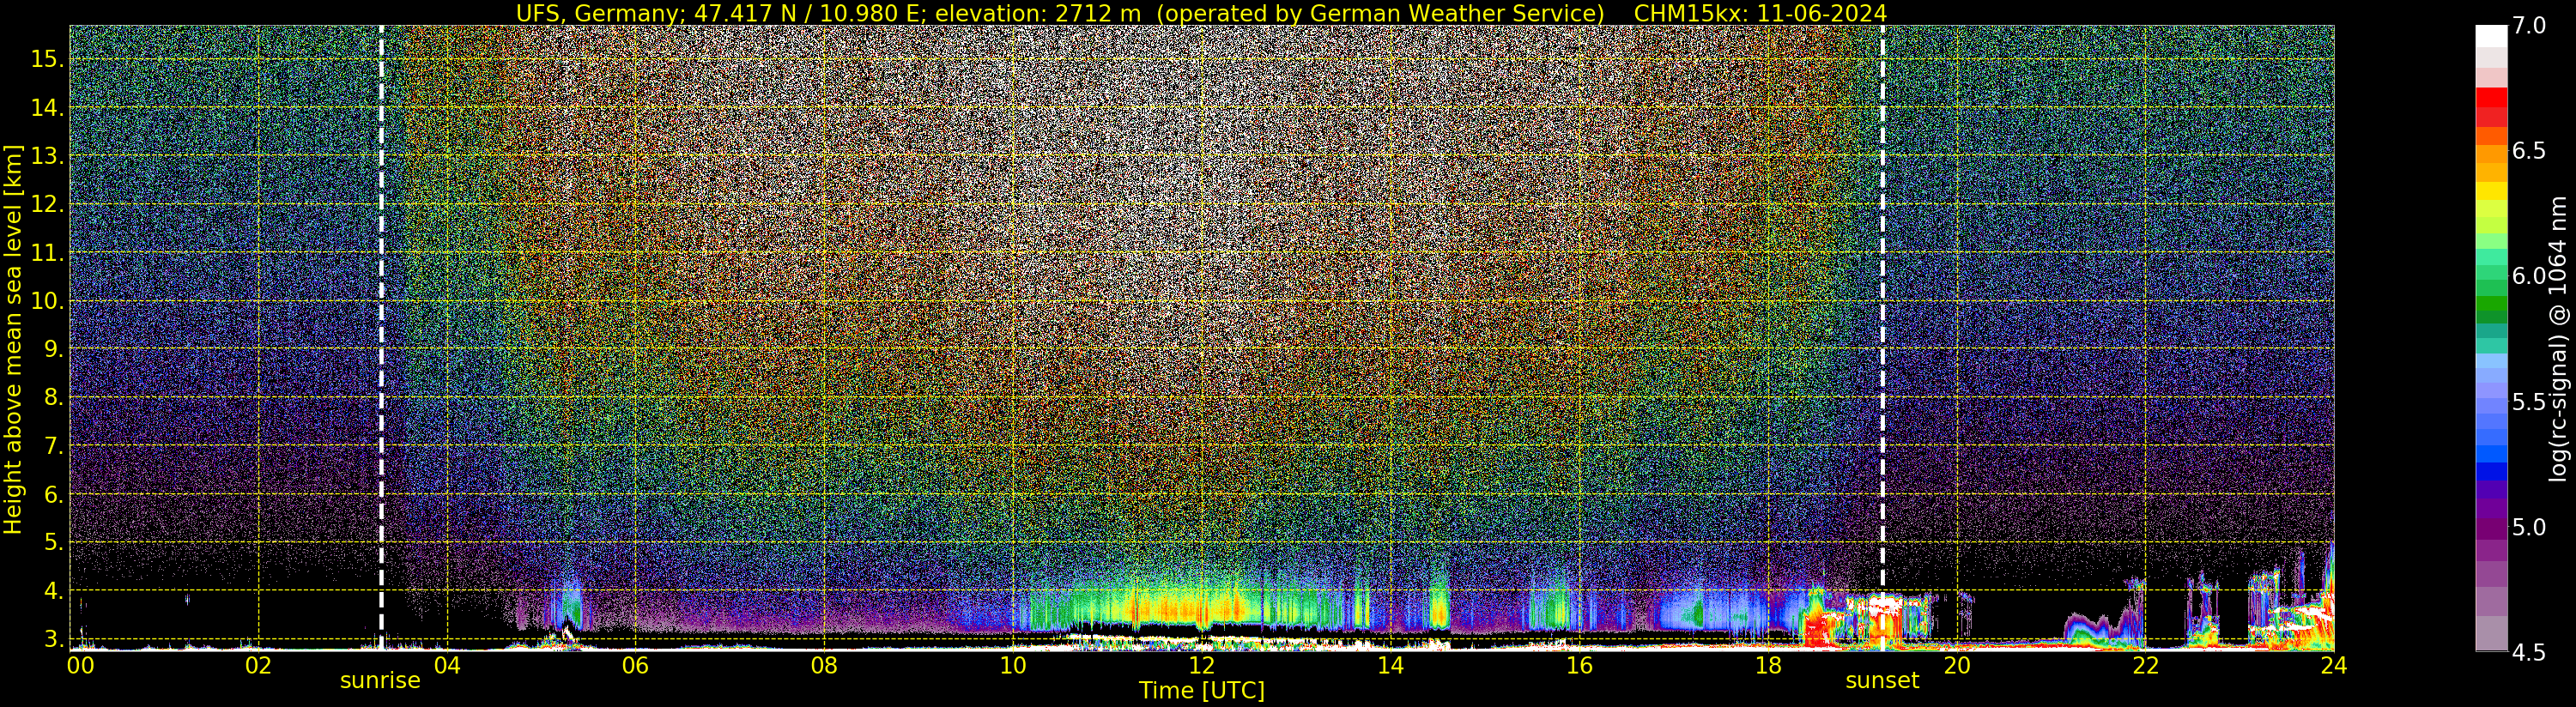This screenshot has width=2576, height=707.
Task: Click the y-axis tick label '4.'
Action: coord(54,591)
